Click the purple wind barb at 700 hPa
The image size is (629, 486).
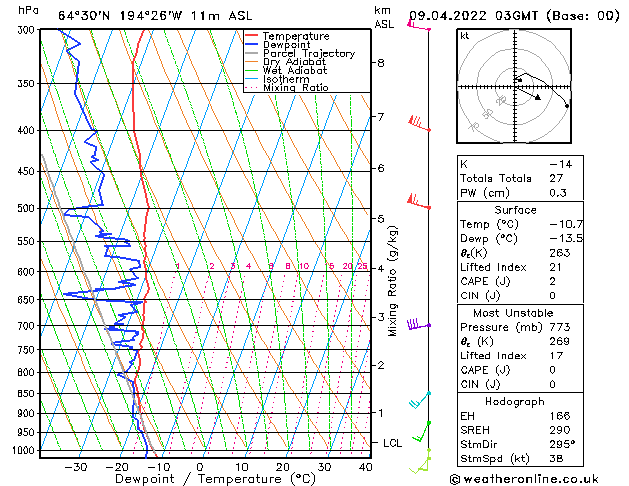[418, 324]
